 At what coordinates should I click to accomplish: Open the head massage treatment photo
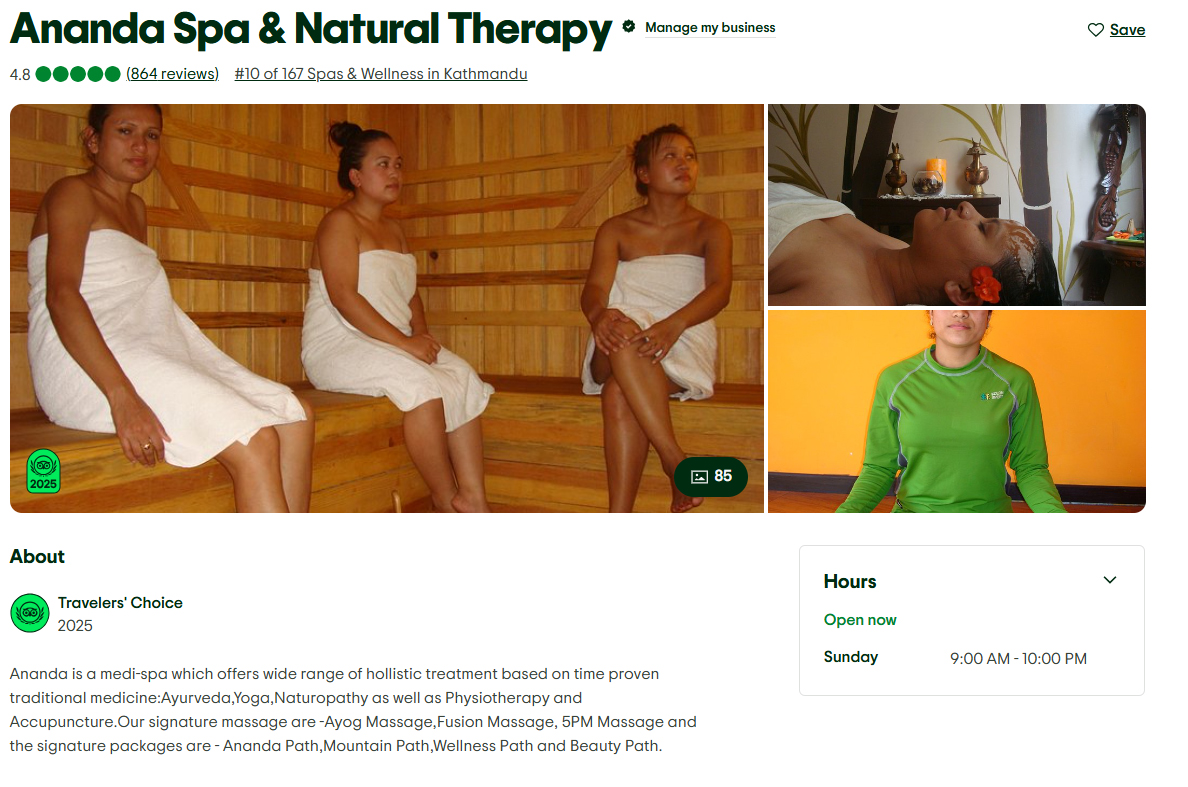tap(956, 205)
